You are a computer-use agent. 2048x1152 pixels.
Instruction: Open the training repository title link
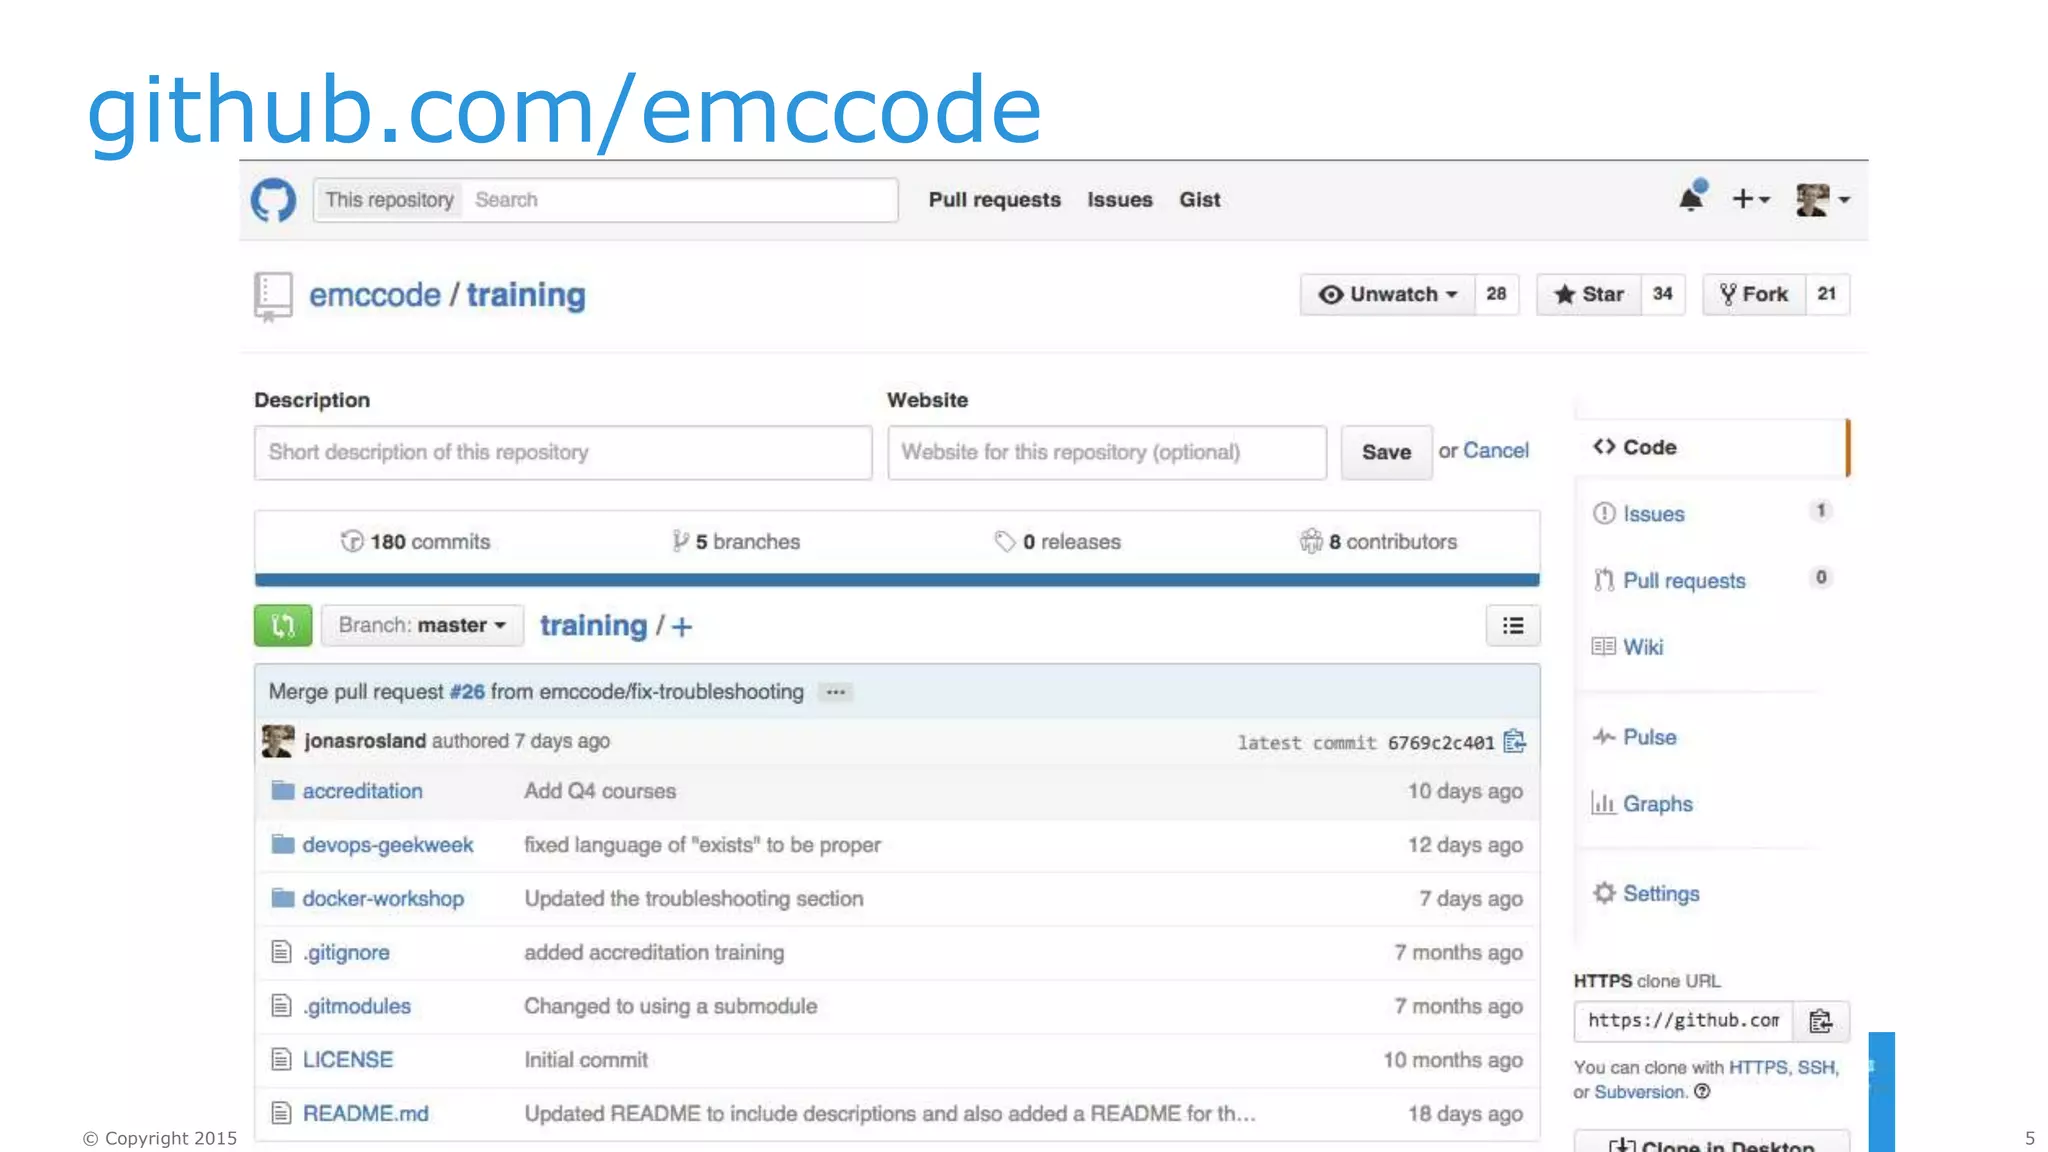(526, 296)
